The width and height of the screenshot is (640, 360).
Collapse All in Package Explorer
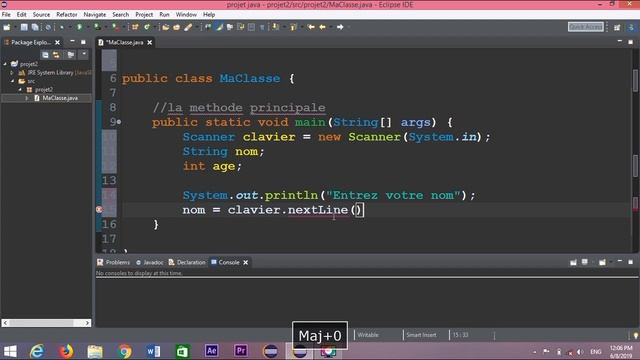tap(45, 55)
